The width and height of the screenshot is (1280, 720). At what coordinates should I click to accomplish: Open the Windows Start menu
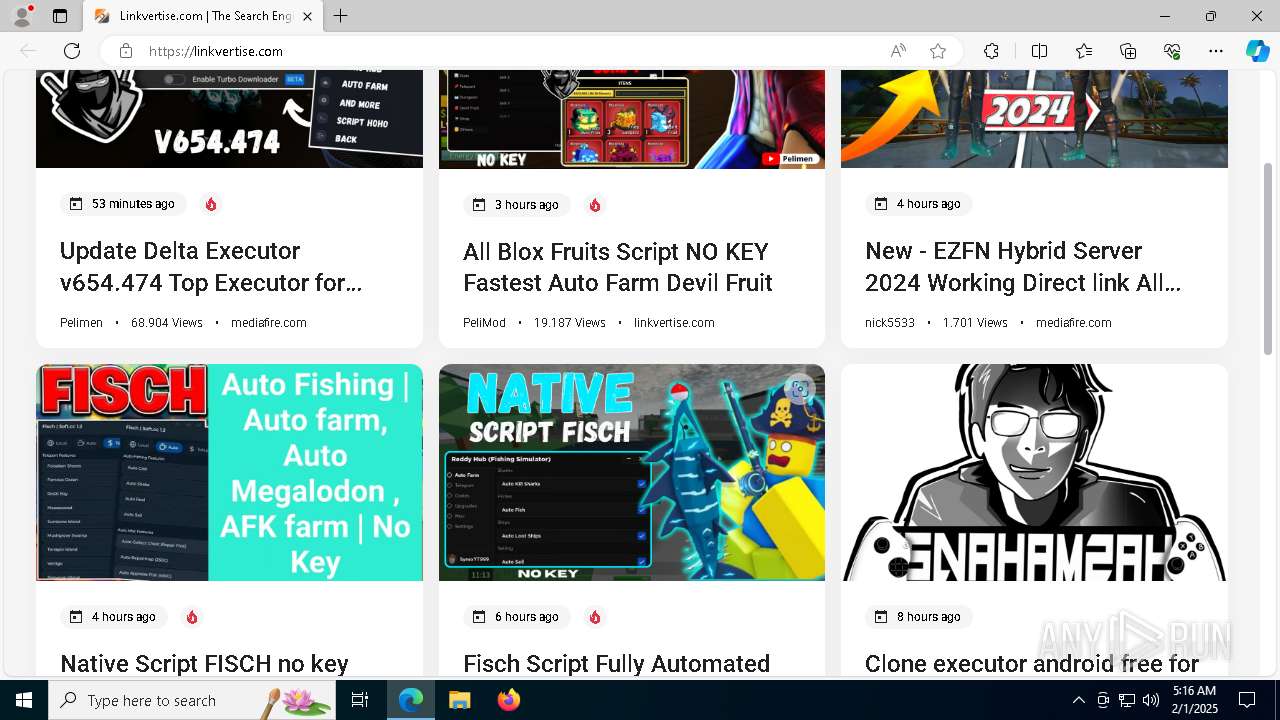coord(24,700)
